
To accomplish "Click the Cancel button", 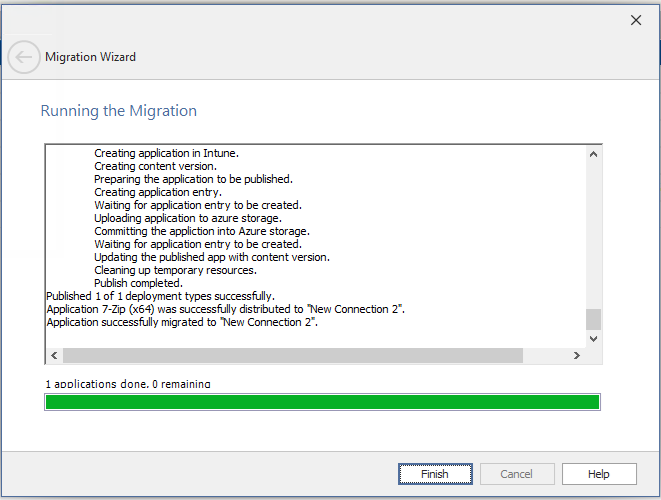I will [x=516, y=474].
